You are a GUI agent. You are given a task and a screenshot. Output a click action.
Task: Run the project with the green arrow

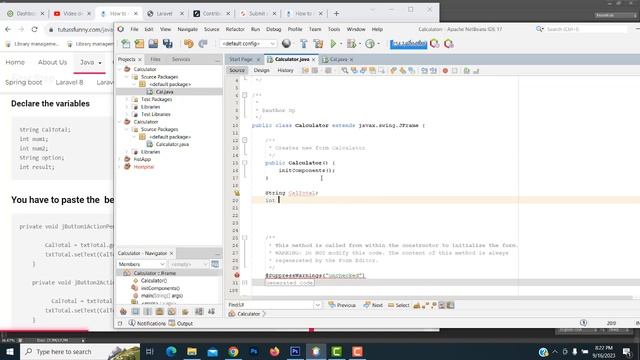(333, 44)
